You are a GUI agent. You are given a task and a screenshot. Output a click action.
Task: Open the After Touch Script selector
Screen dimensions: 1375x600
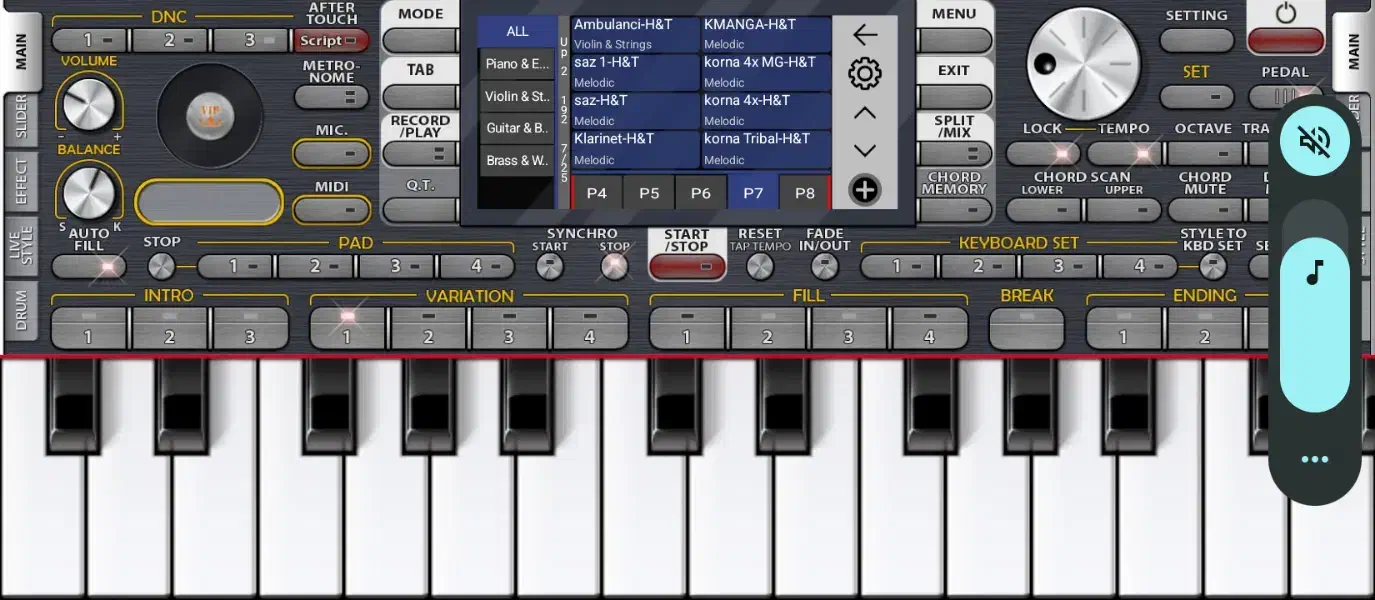point(331,41)
